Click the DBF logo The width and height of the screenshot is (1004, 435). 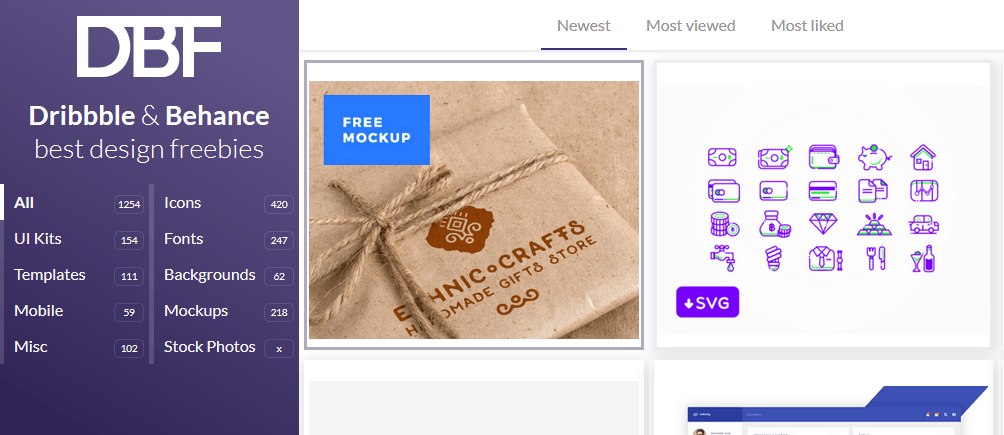pyautogui.click(x=149, y=47)
